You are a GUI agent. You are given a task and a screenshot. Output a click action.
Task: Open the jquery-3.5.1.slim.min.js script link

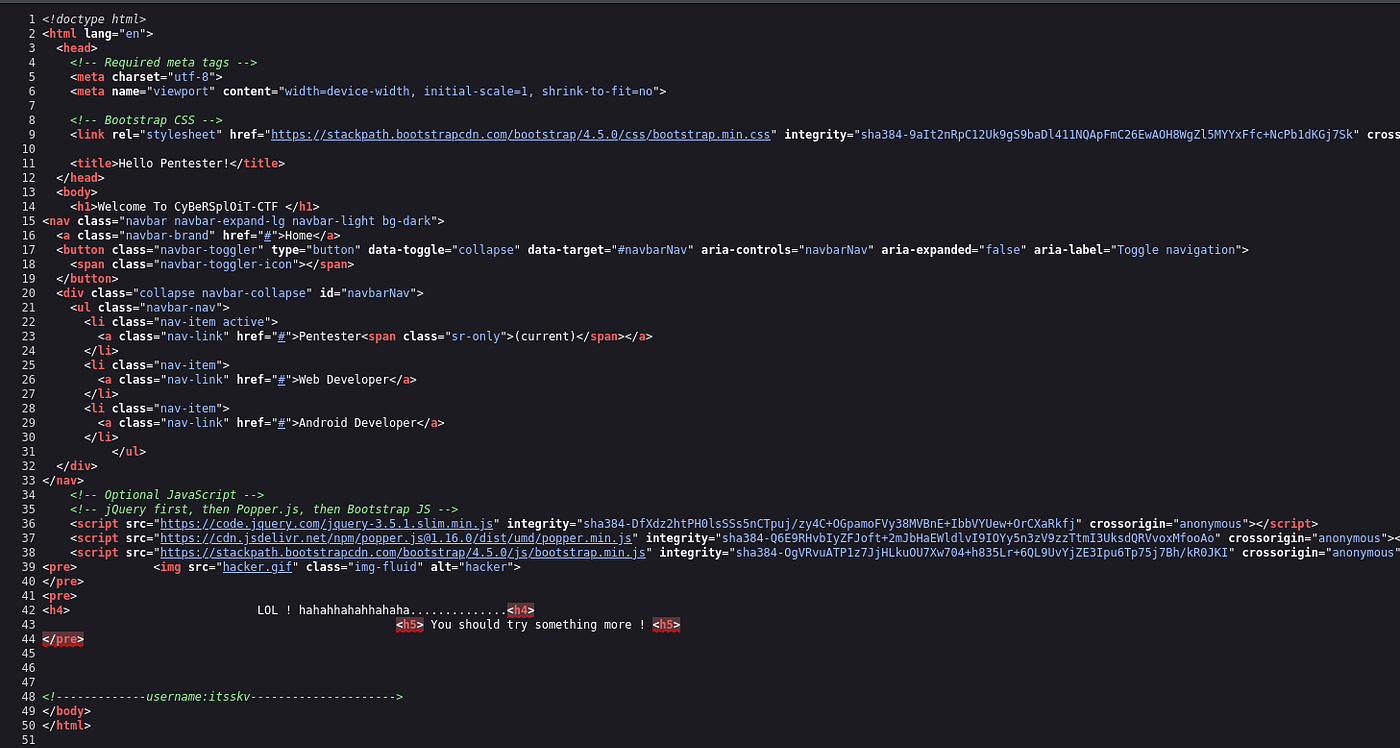tap(327, 523)
